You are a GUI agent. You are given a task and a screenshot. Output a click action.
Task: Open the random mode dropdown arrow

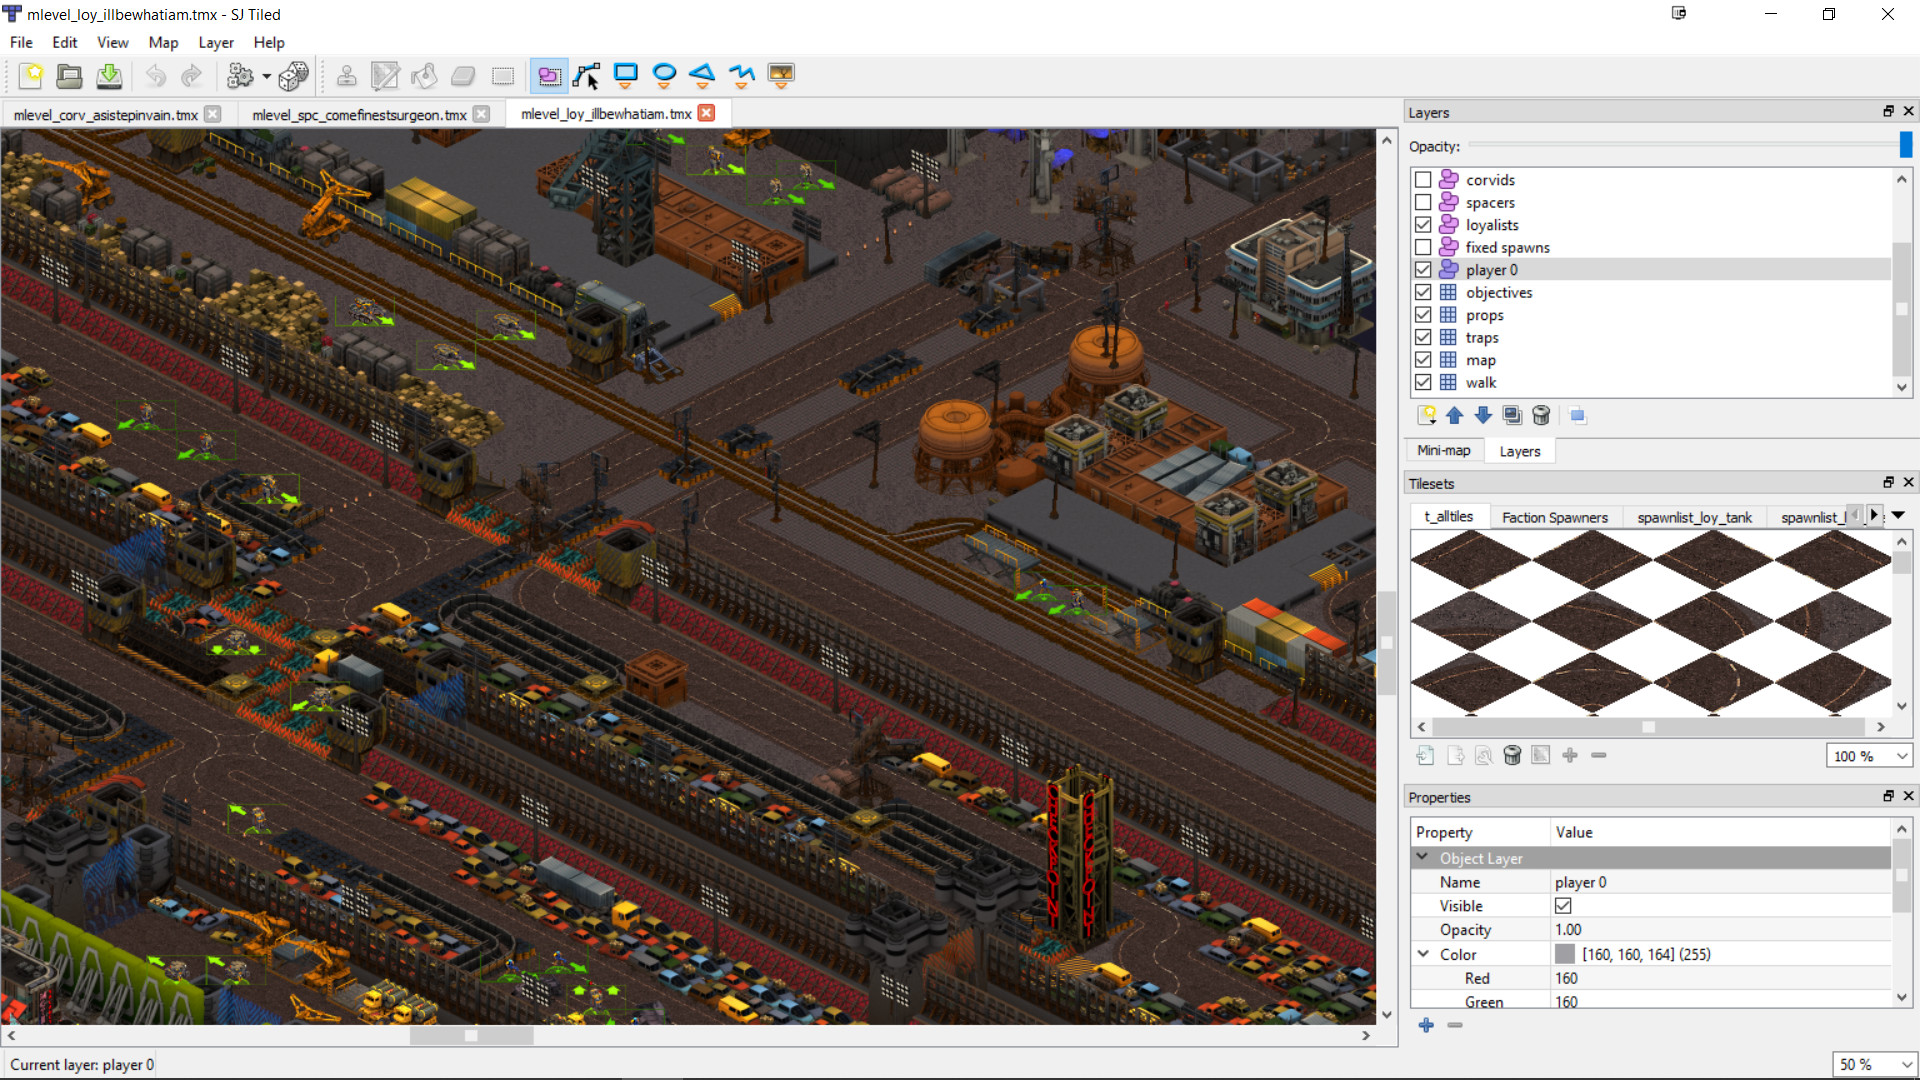click(265, 75)
